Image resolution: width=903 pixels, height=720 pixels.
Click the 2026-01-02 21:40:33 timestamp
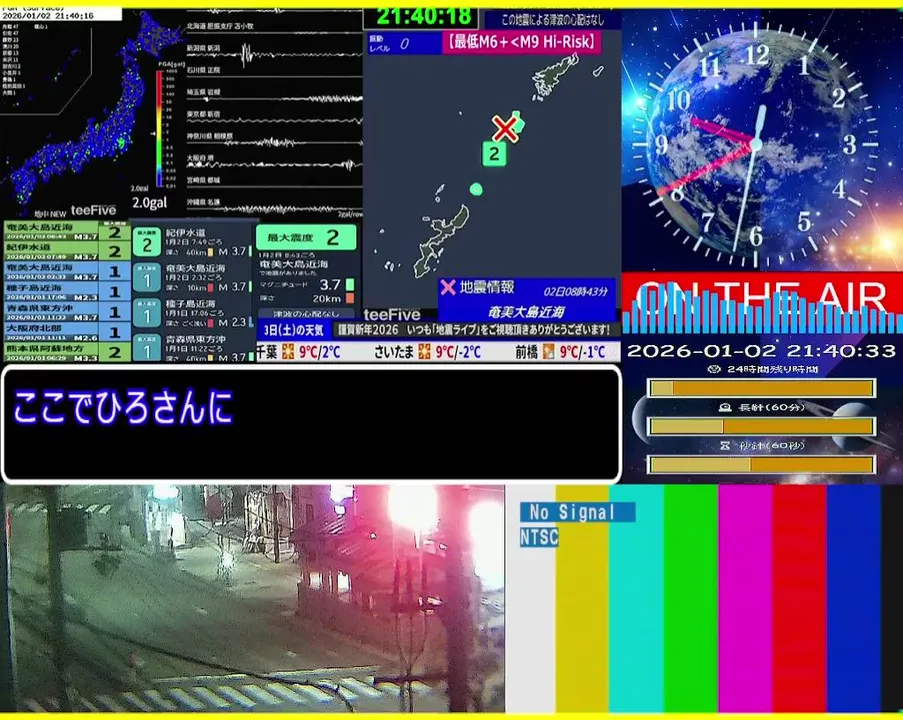point(762,351)
